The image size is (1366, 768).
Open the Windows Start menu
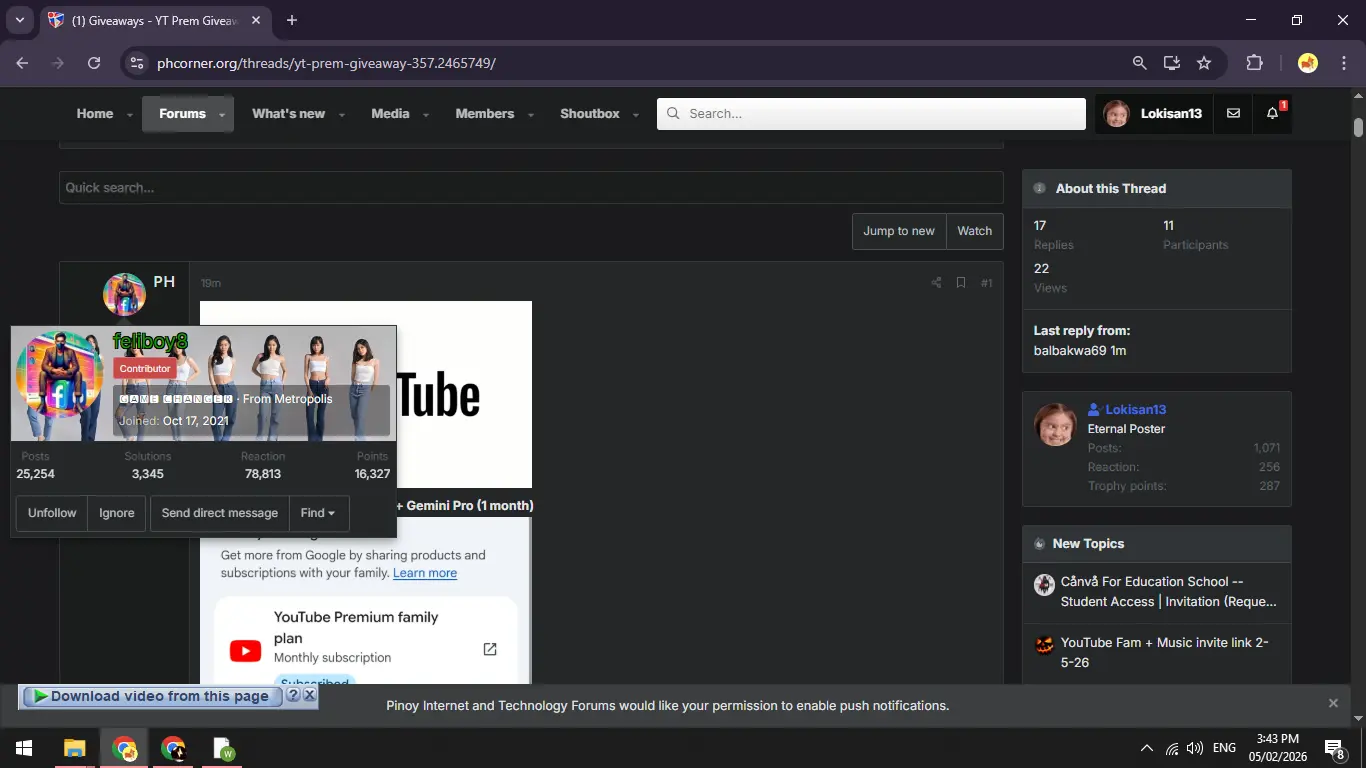[x=23, y=748]
